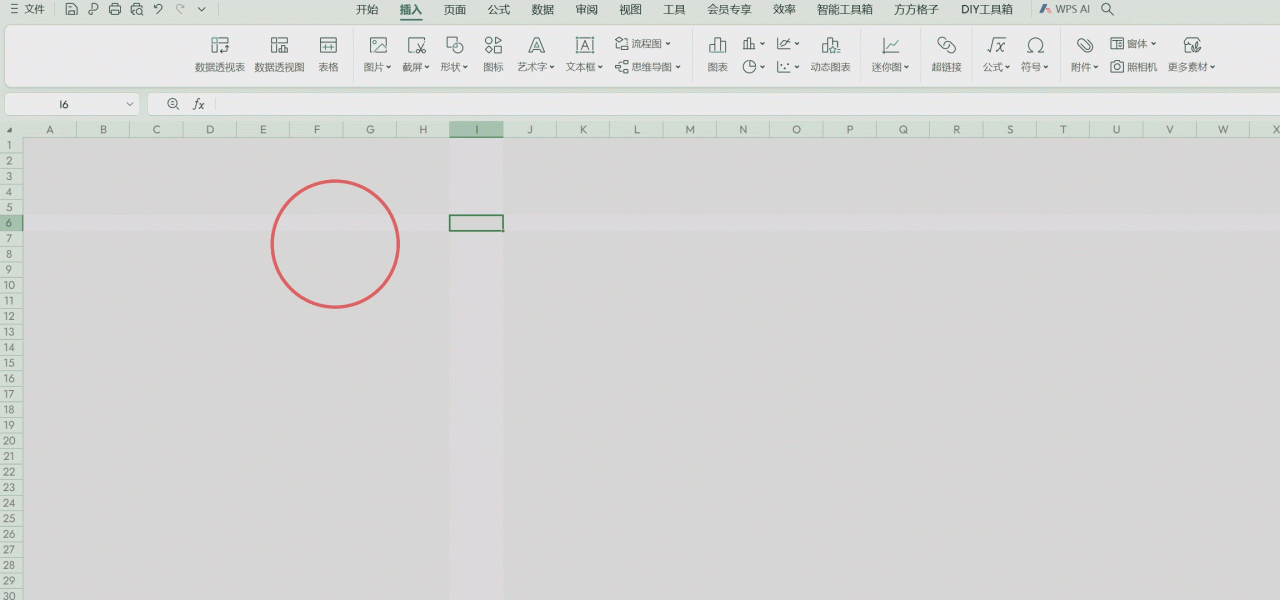Select row 15 header
Image resolution: width=1280 pixels, height=600 pixels.
(10, 362)
